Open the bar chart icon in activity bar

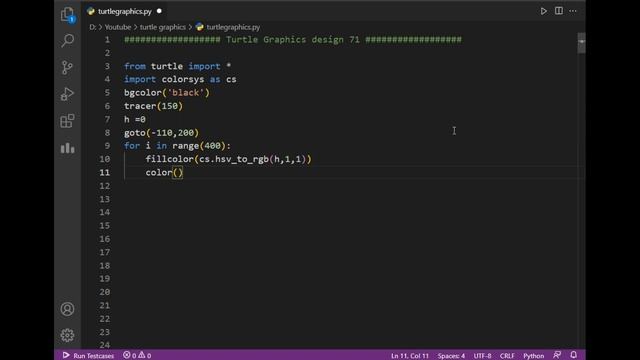tap(67, 148)
